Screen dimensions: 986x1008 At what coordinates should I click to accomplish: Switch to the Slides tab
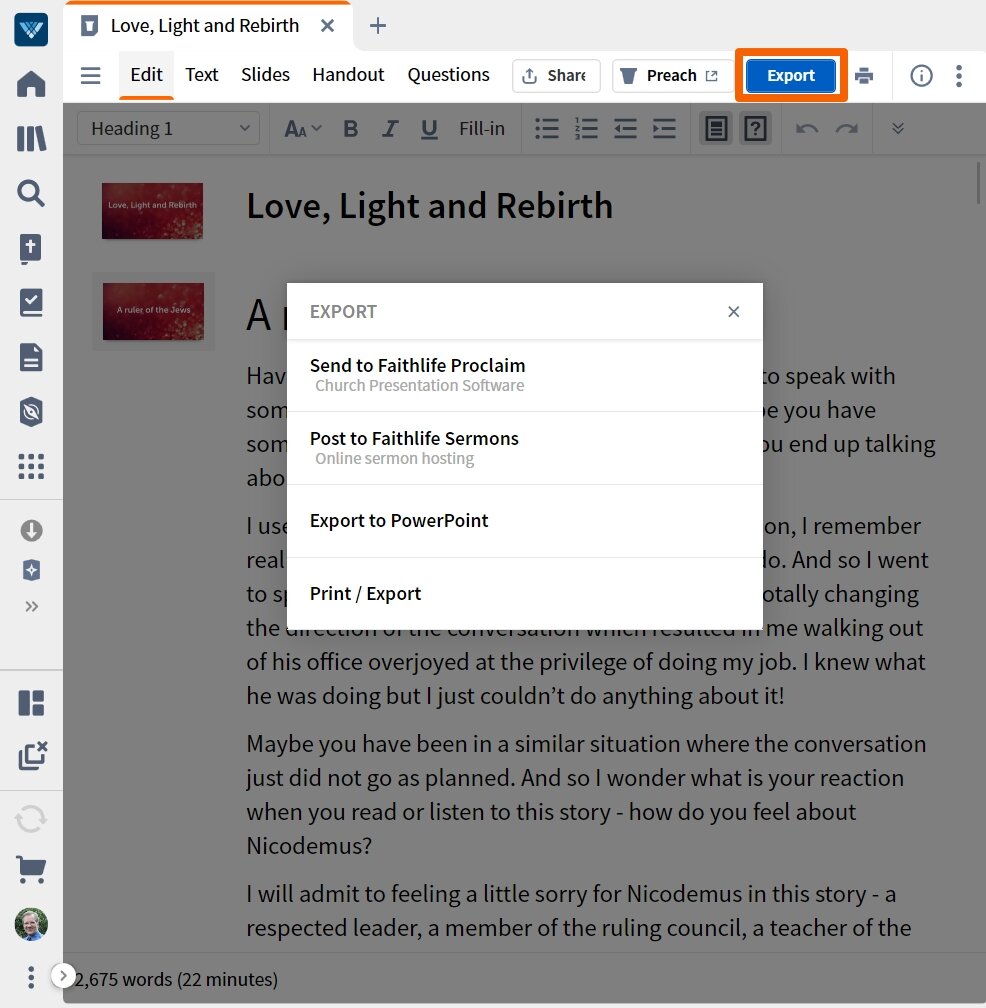[x=265, y=75]
